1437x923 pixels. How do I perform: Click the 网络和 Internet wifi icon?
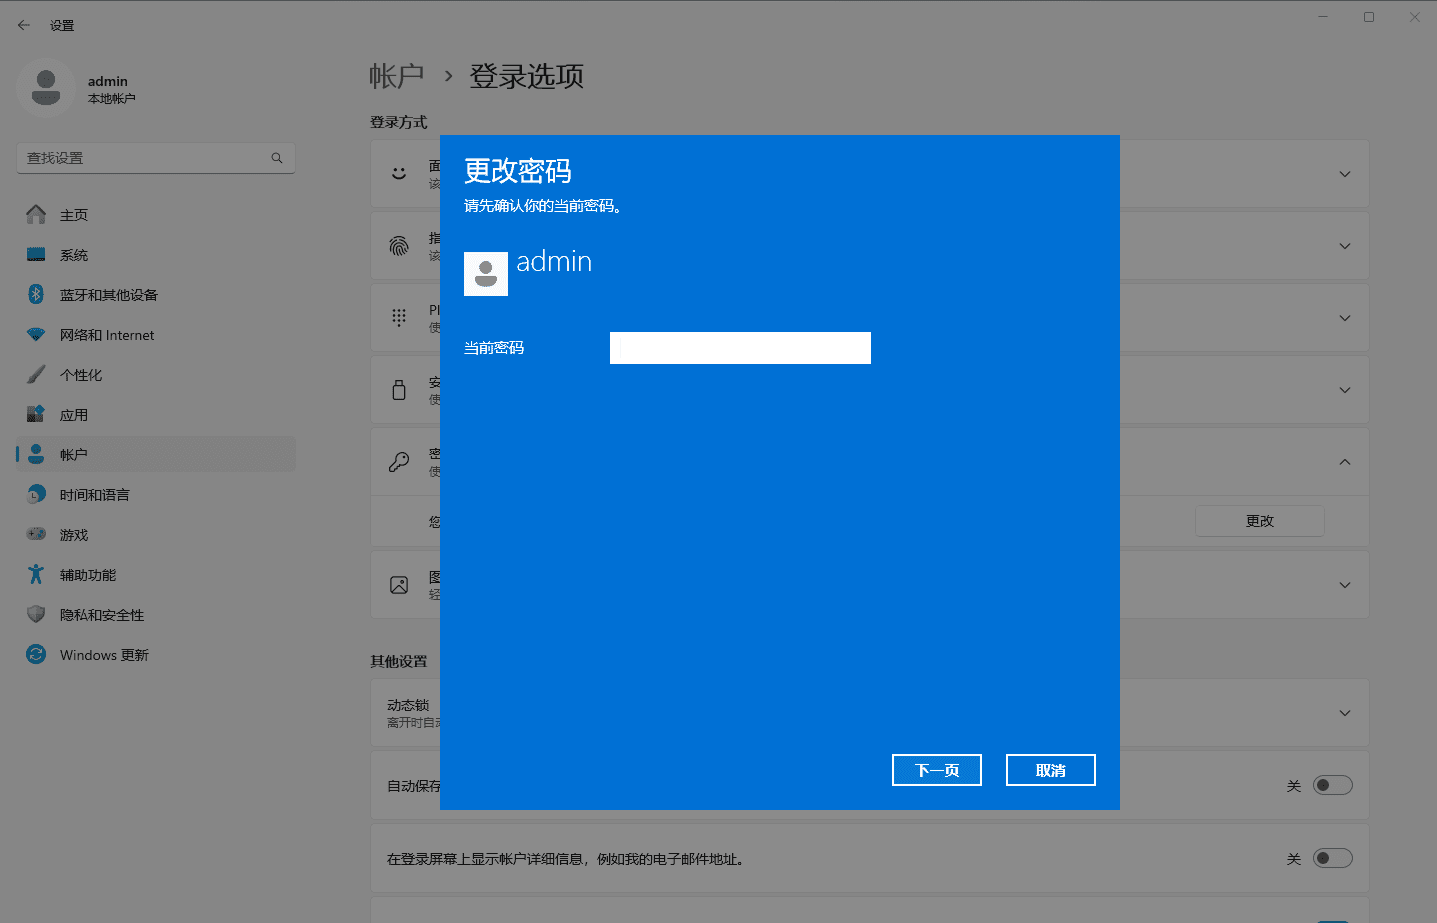(36, 335)
